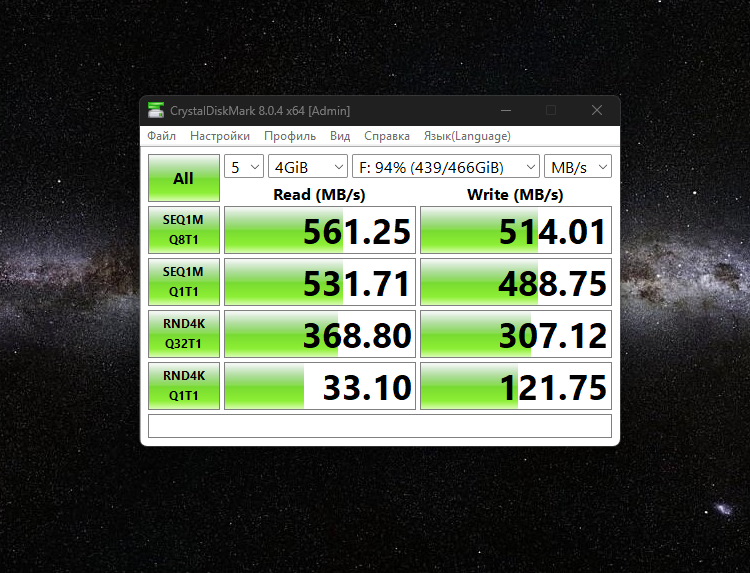Click the Read (MB/s) column header
The width and height of the screenshot is (750, 573).
[319, 195]
